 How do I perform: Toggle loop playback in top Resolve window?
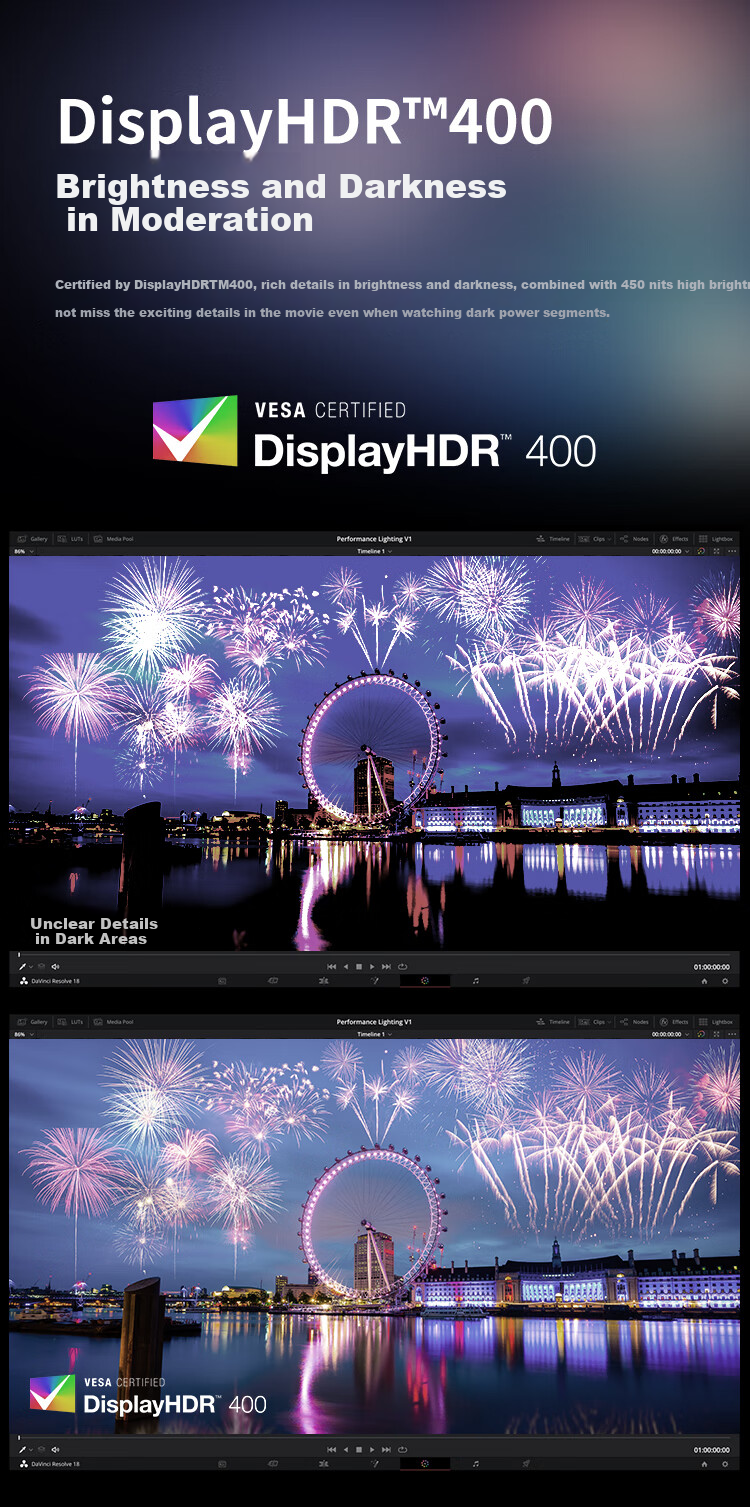click(402, 967)
